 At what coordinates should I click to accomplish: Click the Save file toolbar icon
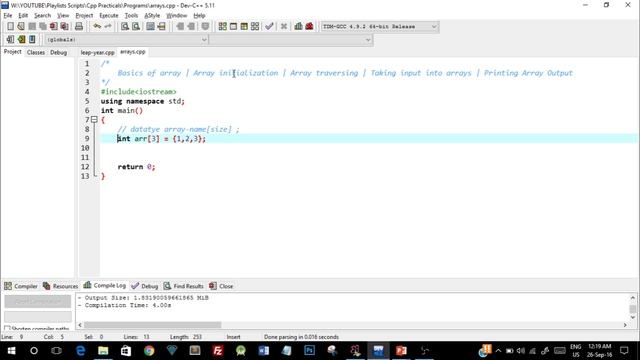click(x=32, y=27)
